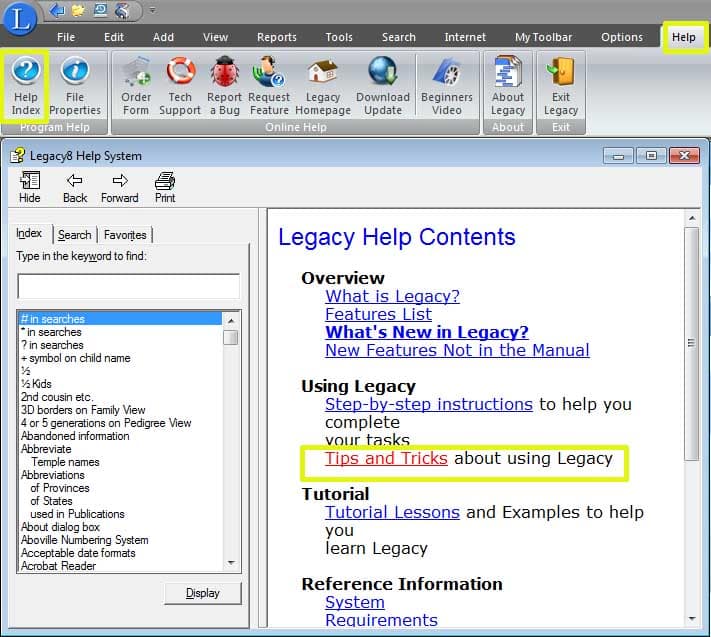Switch to the Index tab

click(x=29, y=233)
